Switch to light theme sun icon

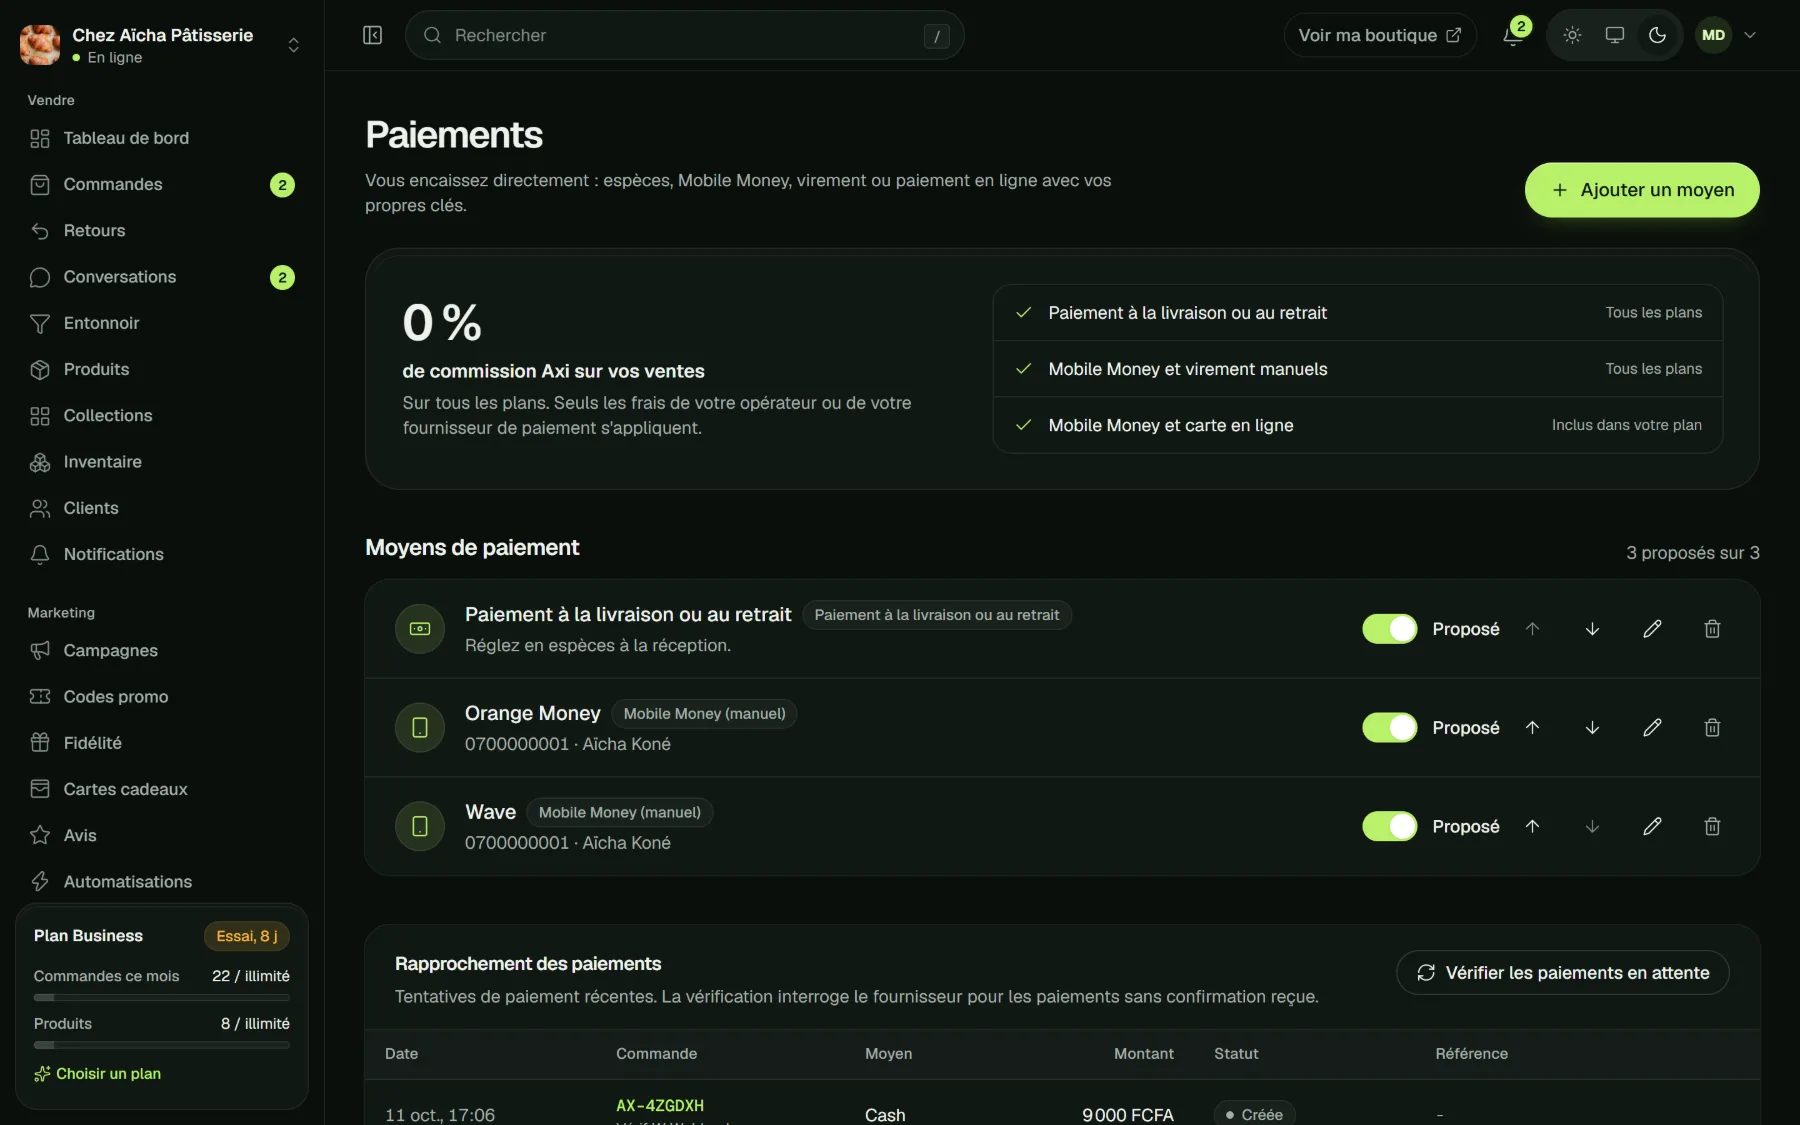(x=1572, y=35)
